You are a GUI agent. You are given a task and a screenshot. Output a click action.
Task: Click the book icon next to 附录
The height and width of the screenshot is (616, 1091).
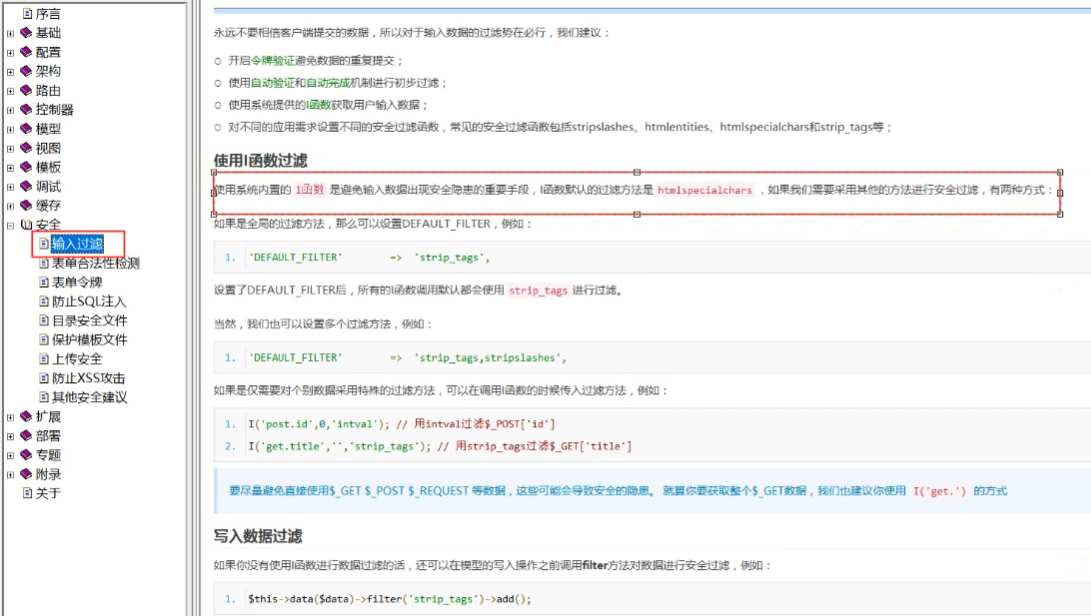tap(26, 474)
